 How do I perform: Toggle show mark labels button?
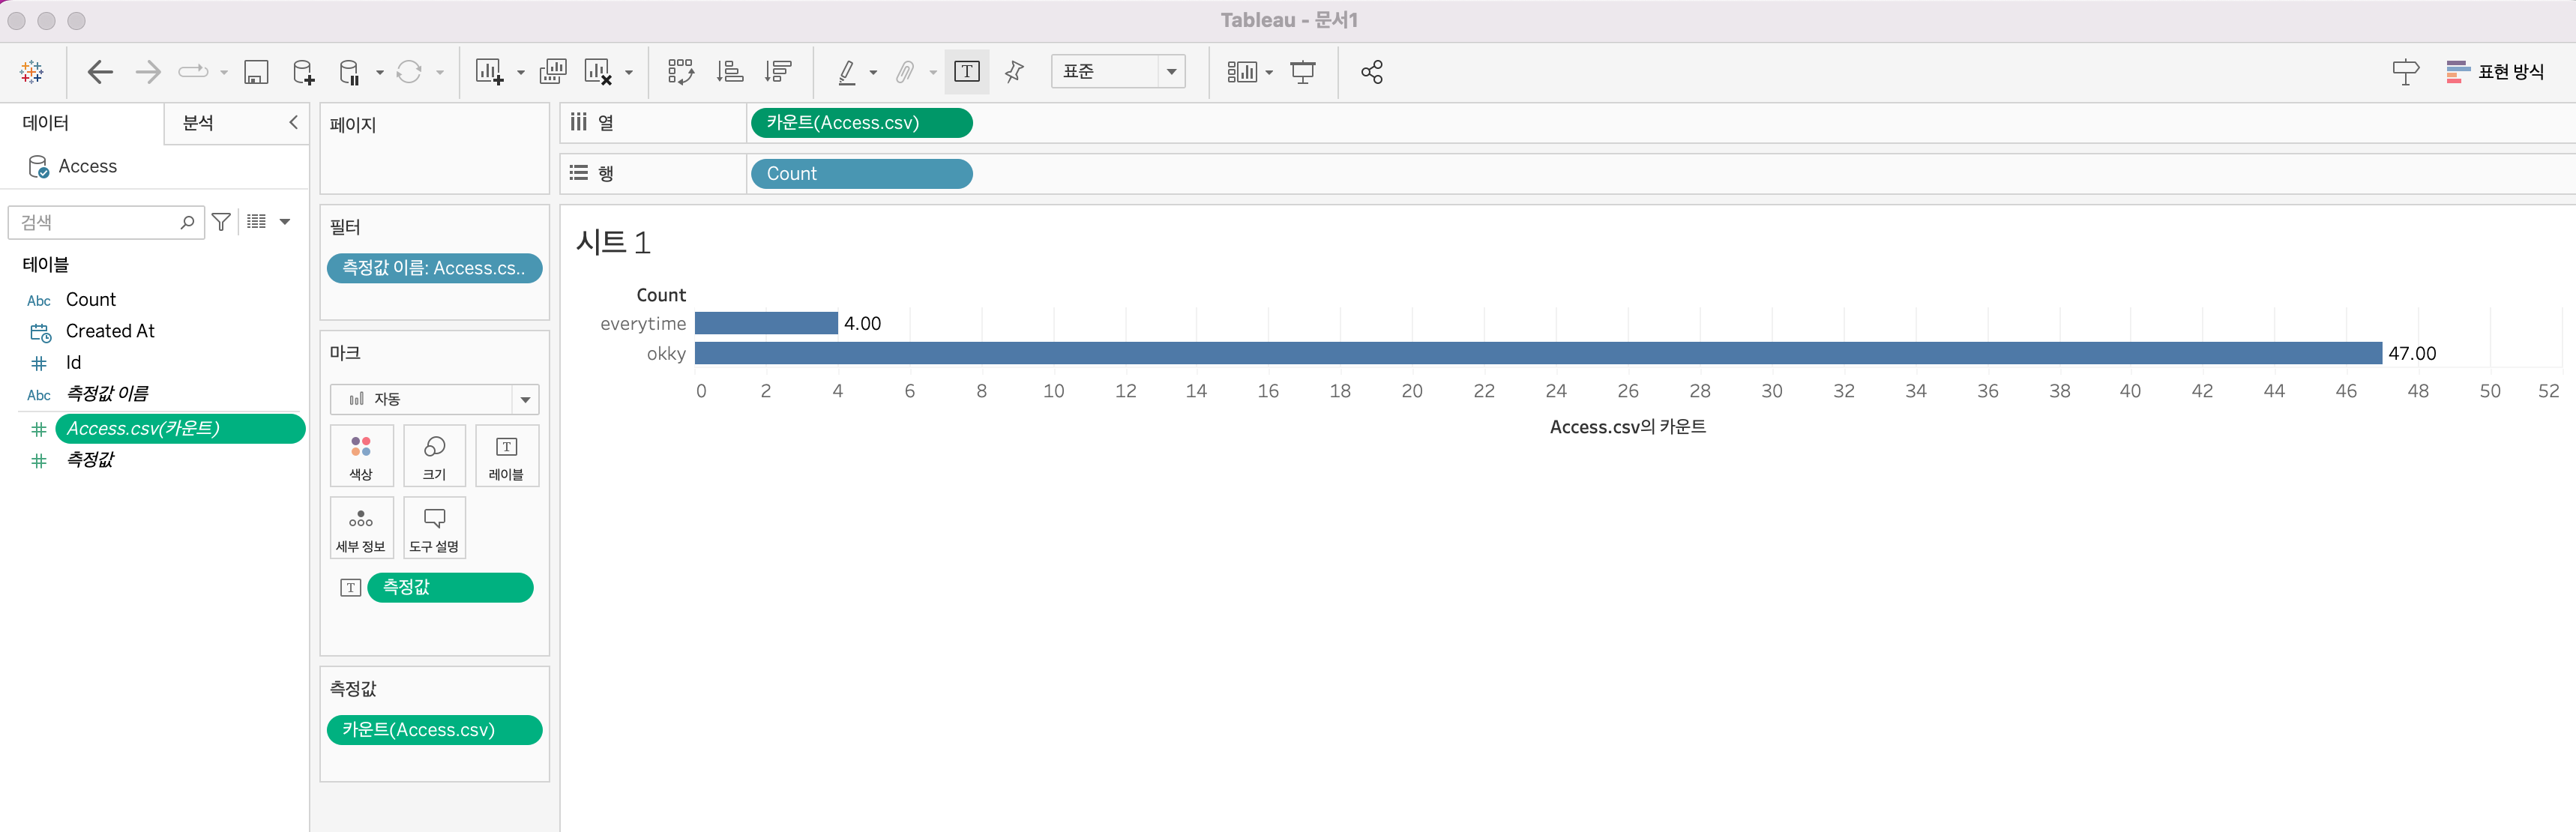tap(967, 71)
